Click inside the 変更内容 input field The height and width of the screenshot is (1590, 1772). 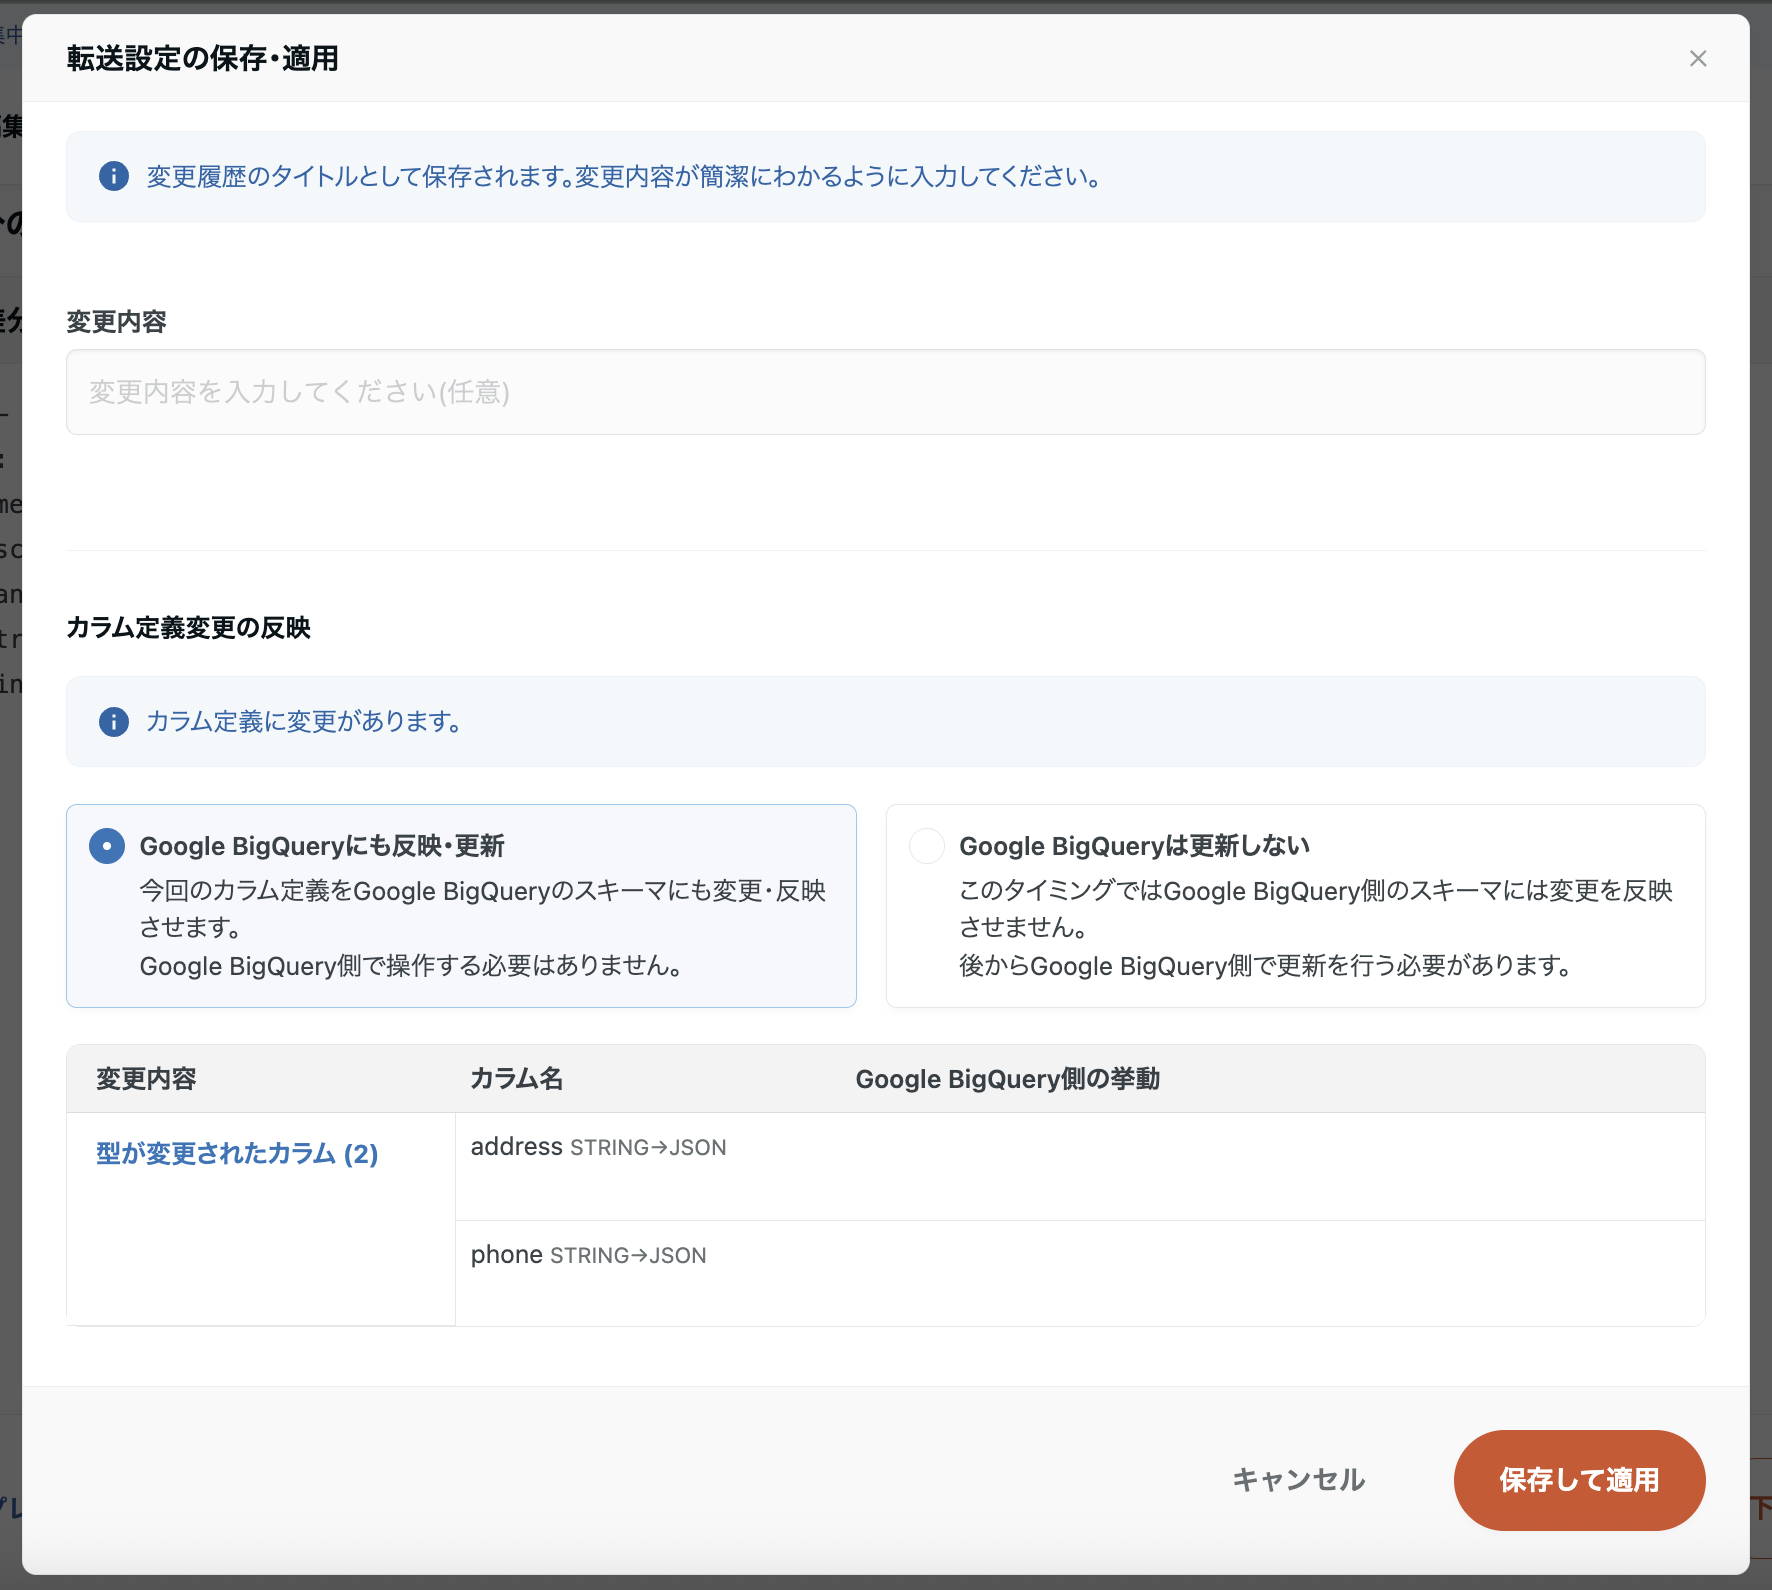point(884,392)
